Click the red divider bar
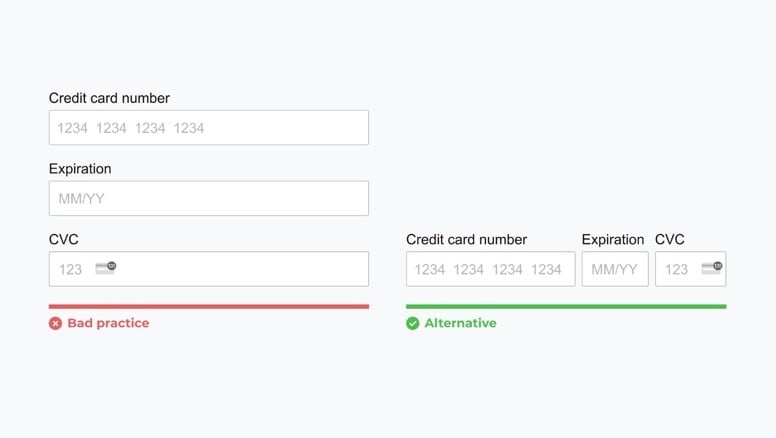 pyautogui.click(x=209, y=306)
